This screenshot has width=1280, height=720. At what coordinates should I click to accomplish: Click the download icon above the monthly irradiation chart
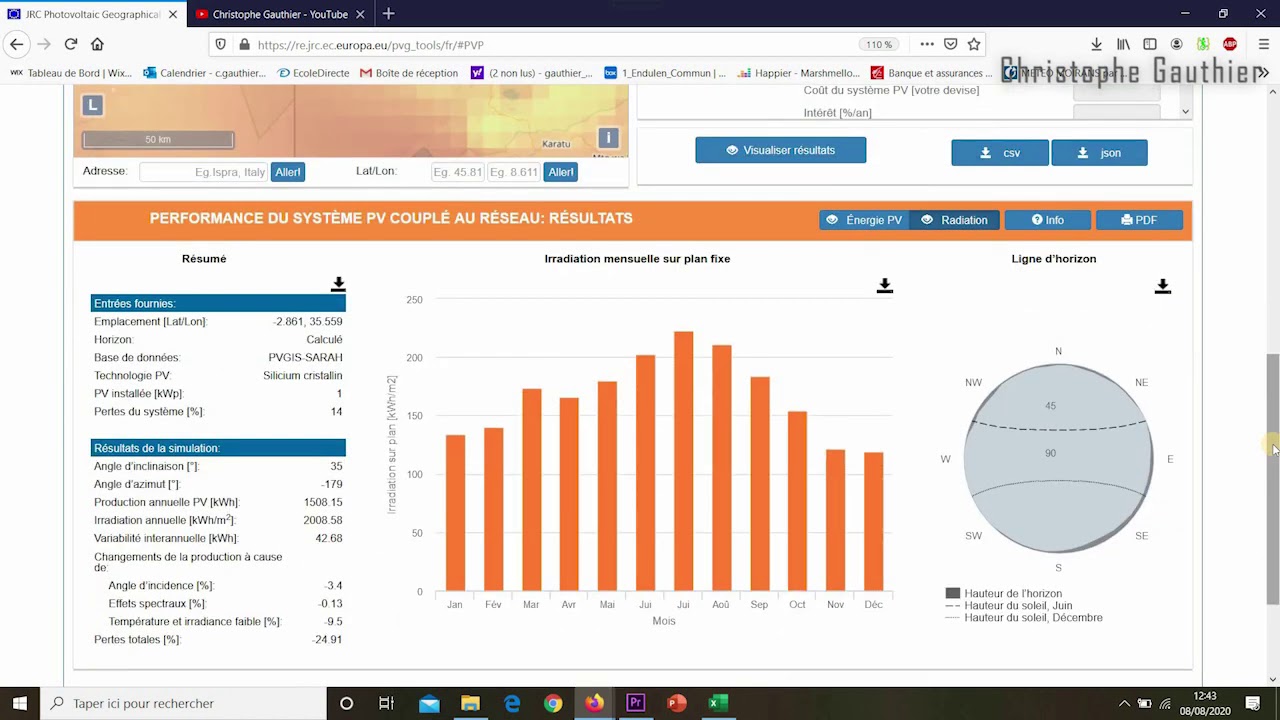[884, 285]
